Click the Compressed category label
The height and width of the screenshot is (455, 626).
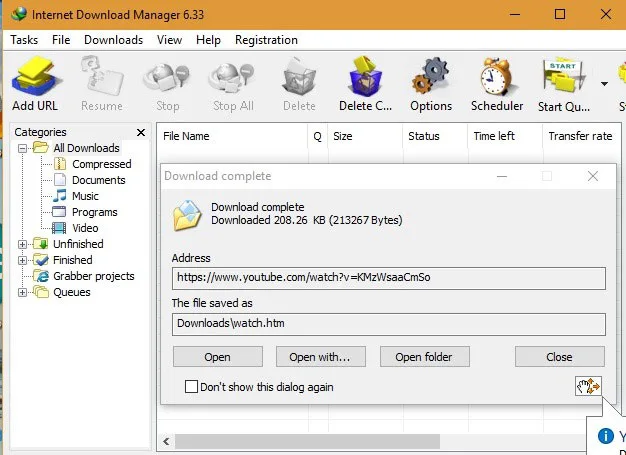pos(102,164)
